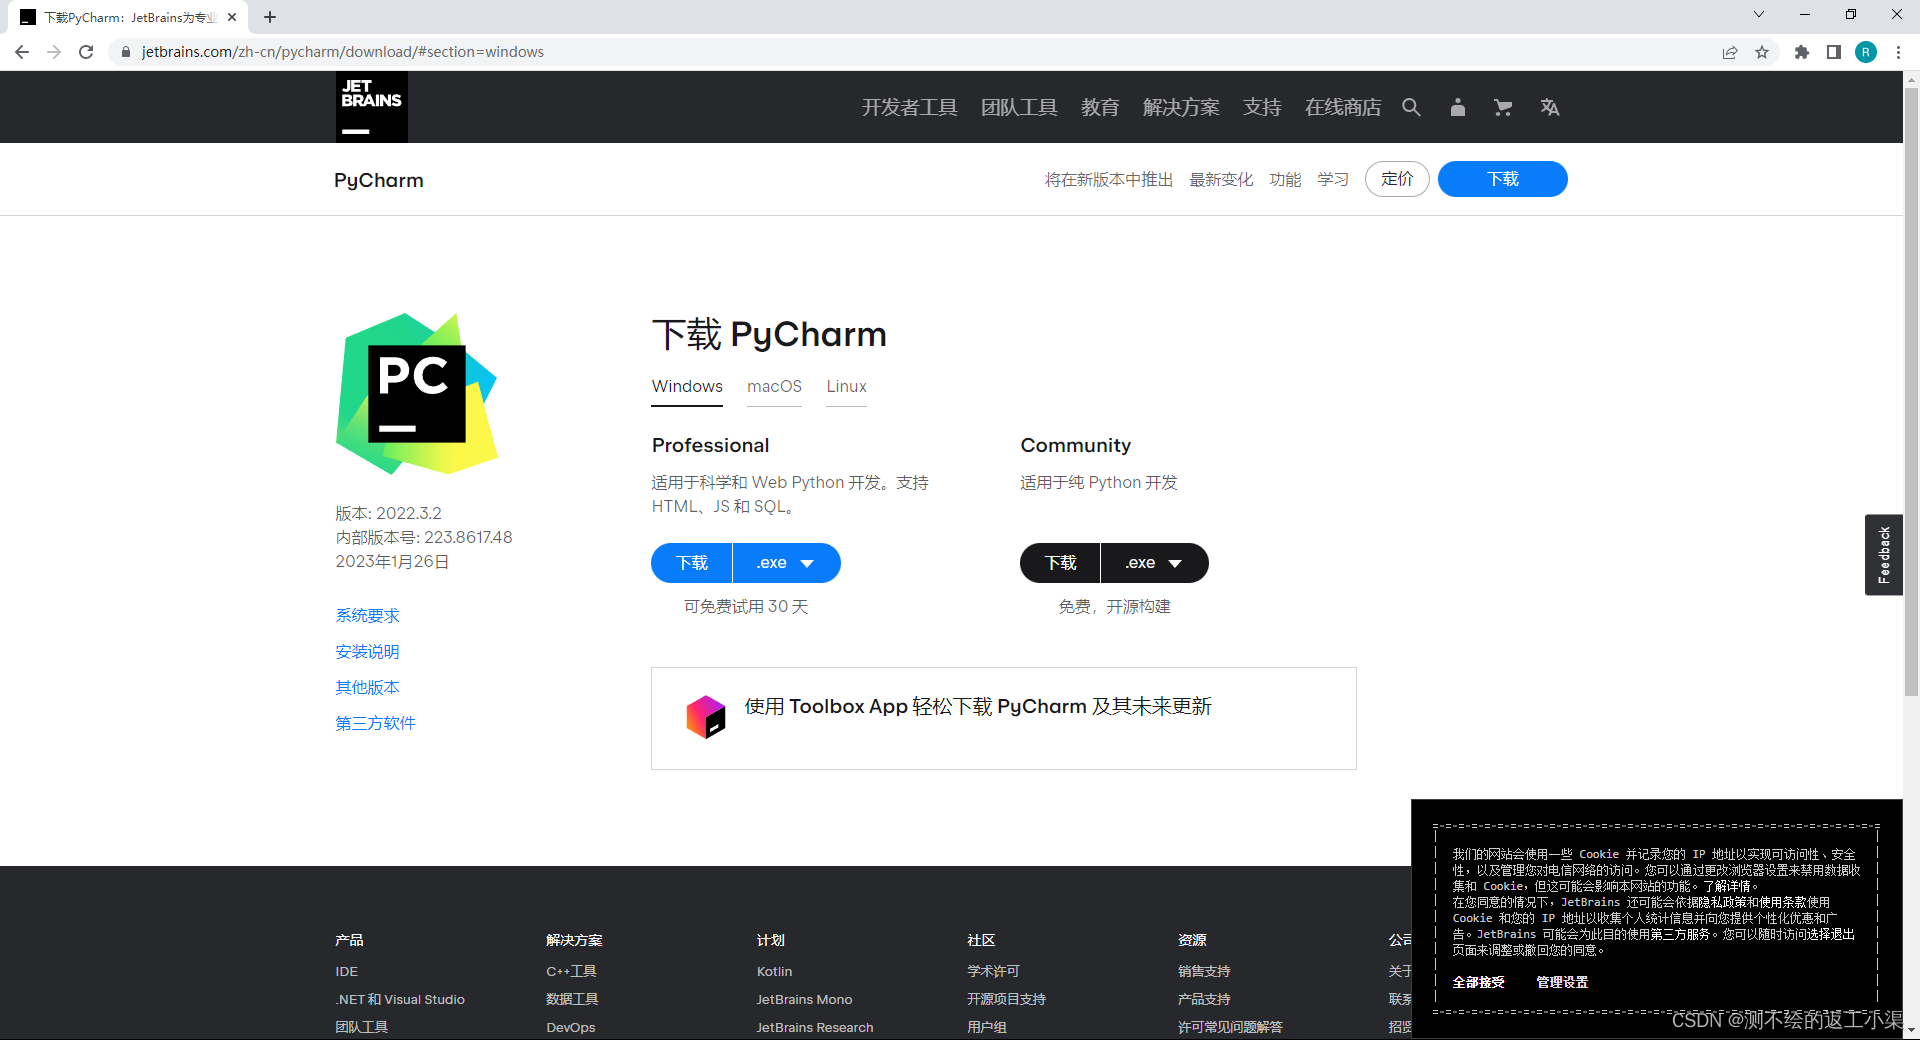Viewport: 1920px width, 1040px height.
Task: Click the page vertical scrollbar thumb
Action: (x=1911, y=390)
